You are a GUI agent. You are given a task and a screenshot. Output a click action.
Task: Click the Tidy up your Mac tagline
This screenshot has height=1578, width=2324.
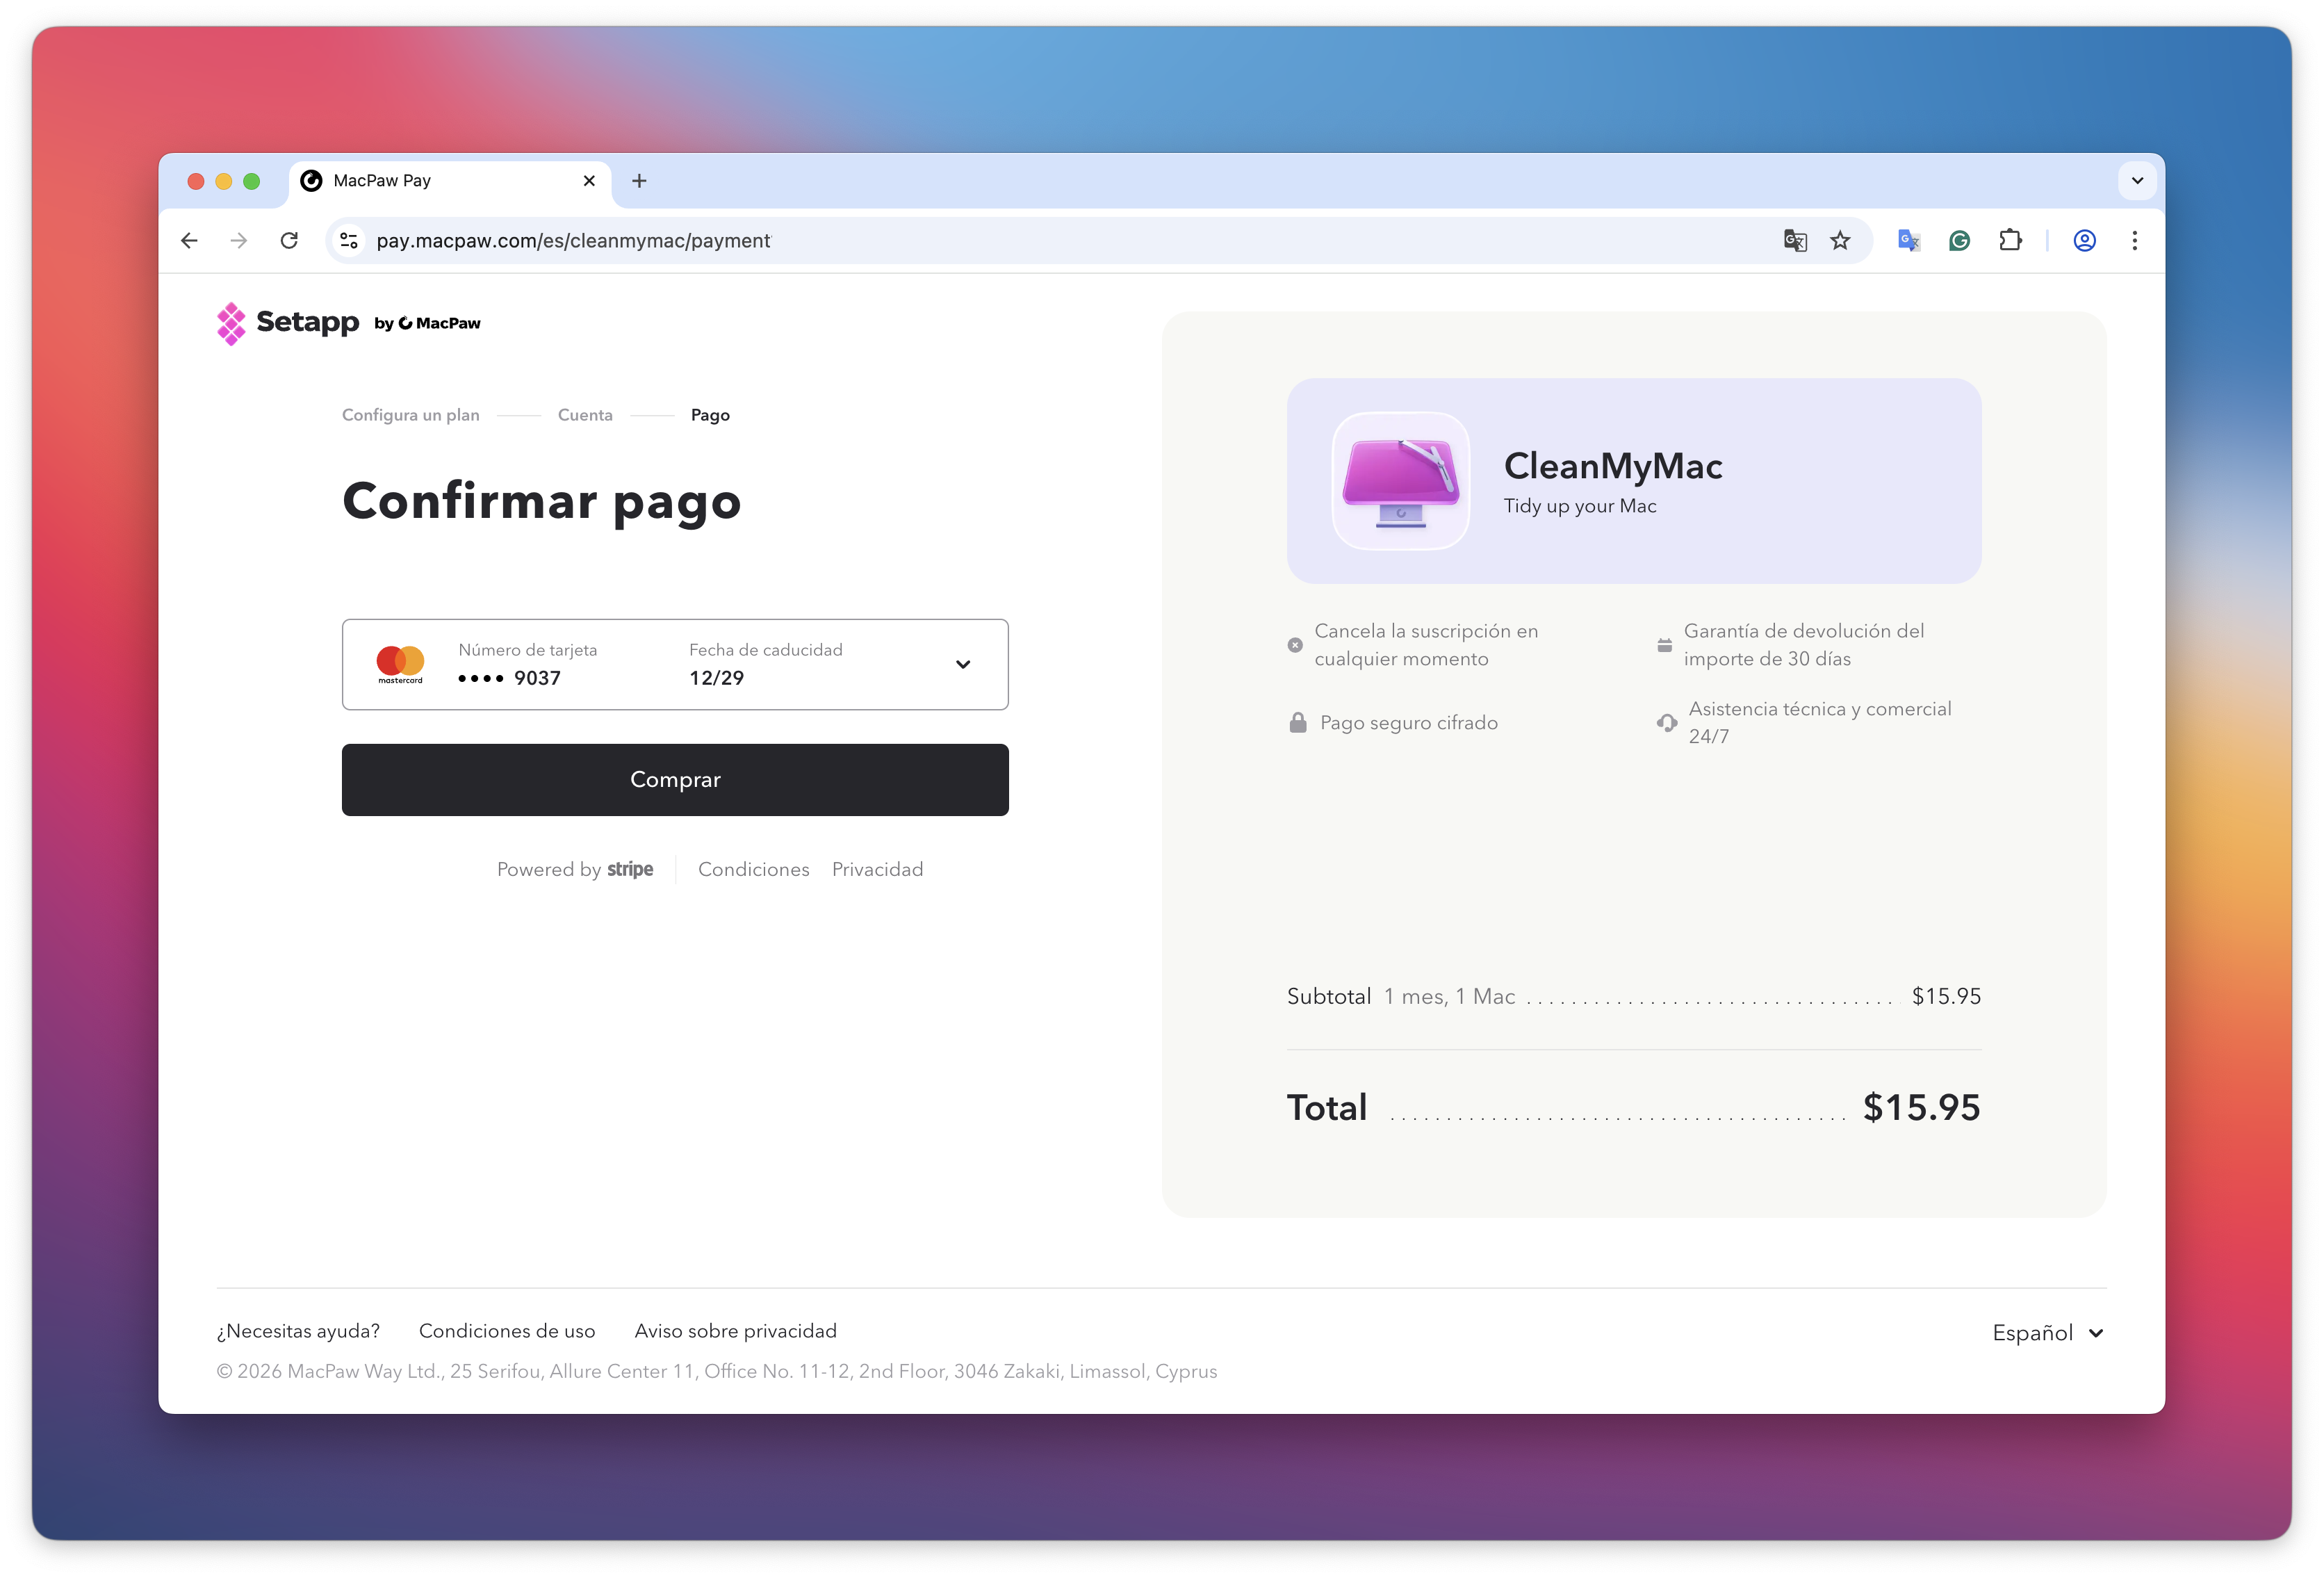tap(1580, 506)
